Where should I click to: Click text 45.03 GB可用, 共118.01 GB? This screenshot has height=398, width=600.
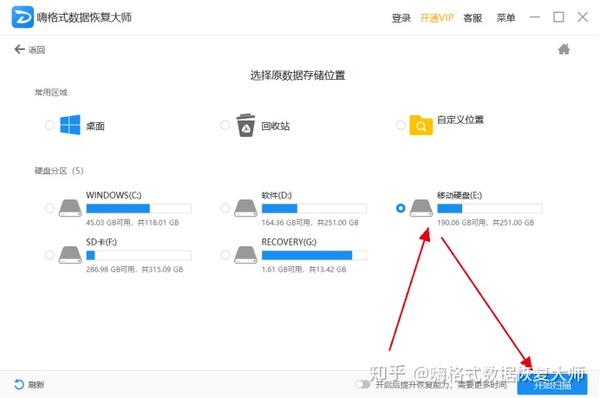pyautogui.click(x=132, y=222)
